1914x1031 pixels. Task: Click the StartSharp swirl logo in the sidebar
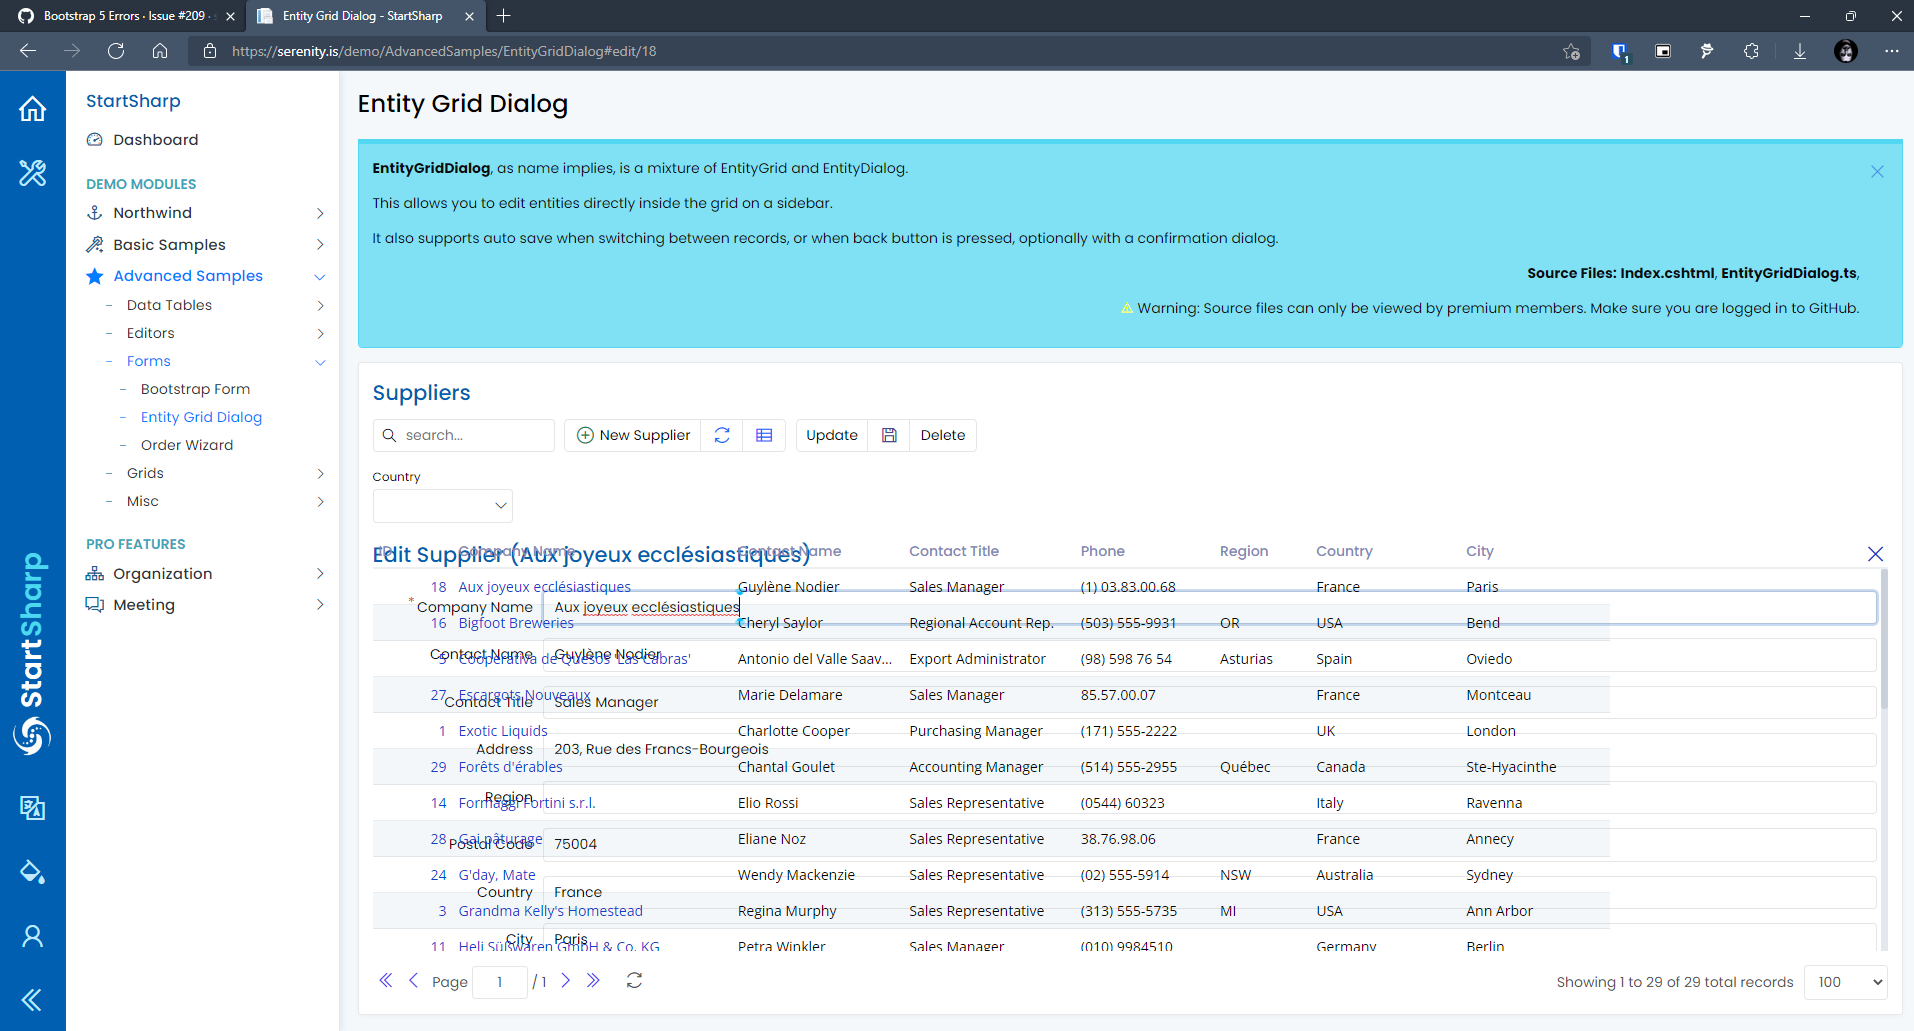click(33, 737)
